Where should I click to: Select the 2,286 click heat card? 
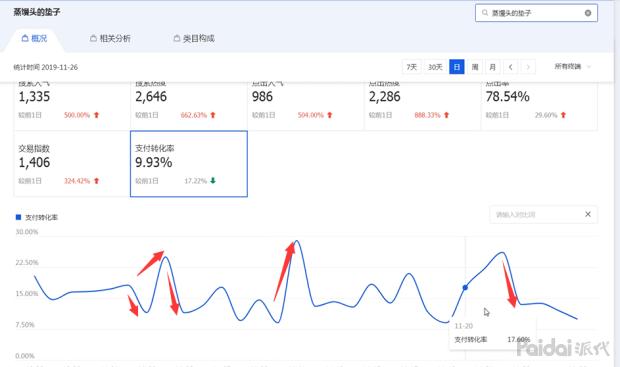[x=422, y=106]
